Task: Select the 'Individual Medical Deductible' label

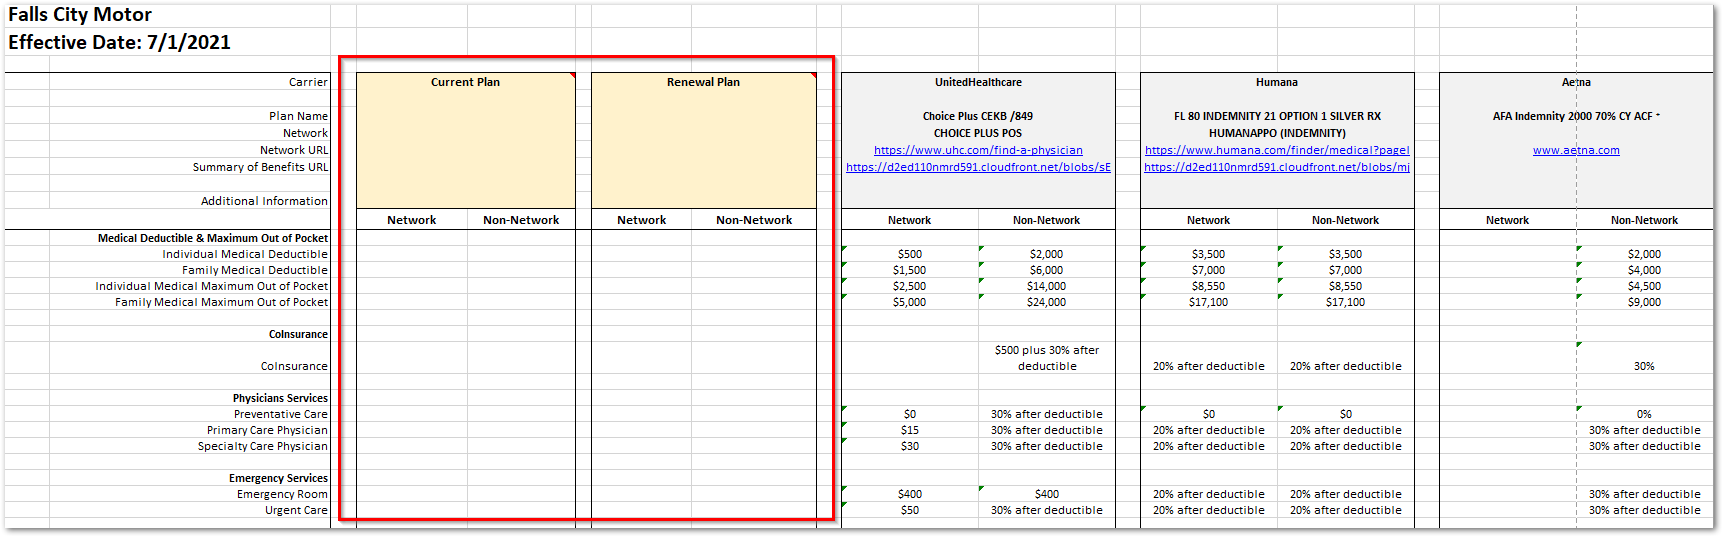Action: [x=245, y=254]
